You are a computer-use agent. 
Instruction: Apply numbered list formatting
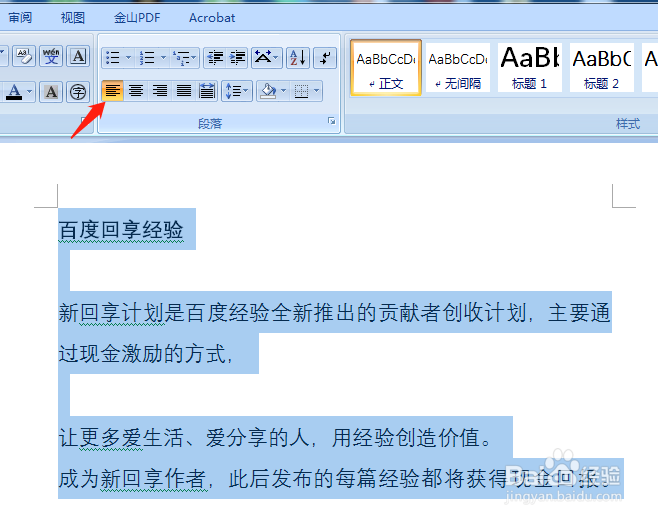click(x=147, y=57)
